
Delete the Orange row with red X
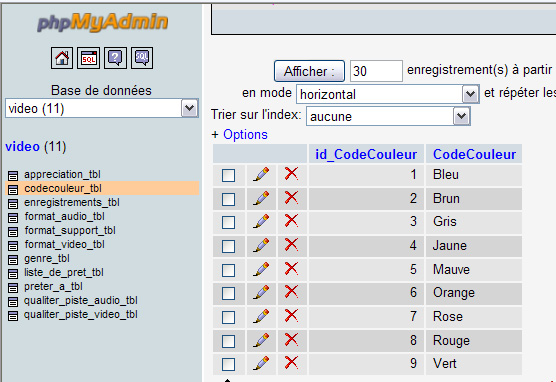[x=291, y=292]
